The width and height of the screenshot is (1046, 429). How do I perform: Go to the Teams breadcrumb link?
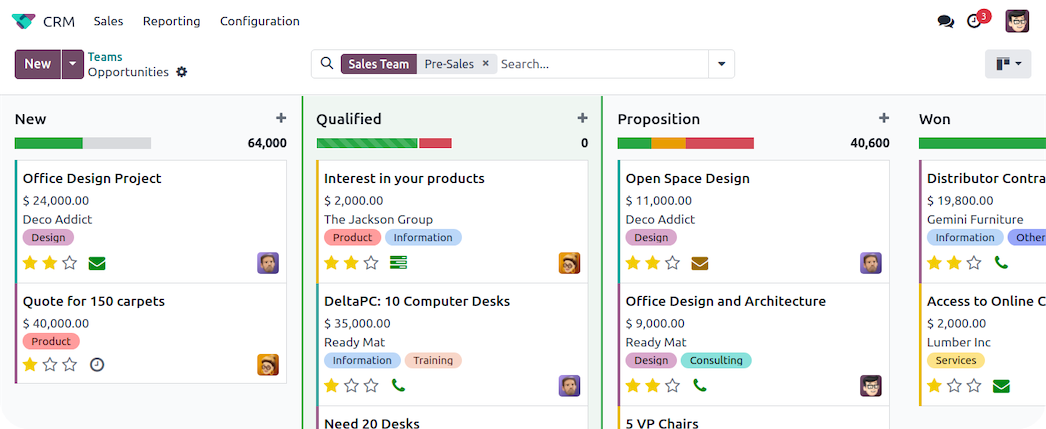(x=105, y=57)
